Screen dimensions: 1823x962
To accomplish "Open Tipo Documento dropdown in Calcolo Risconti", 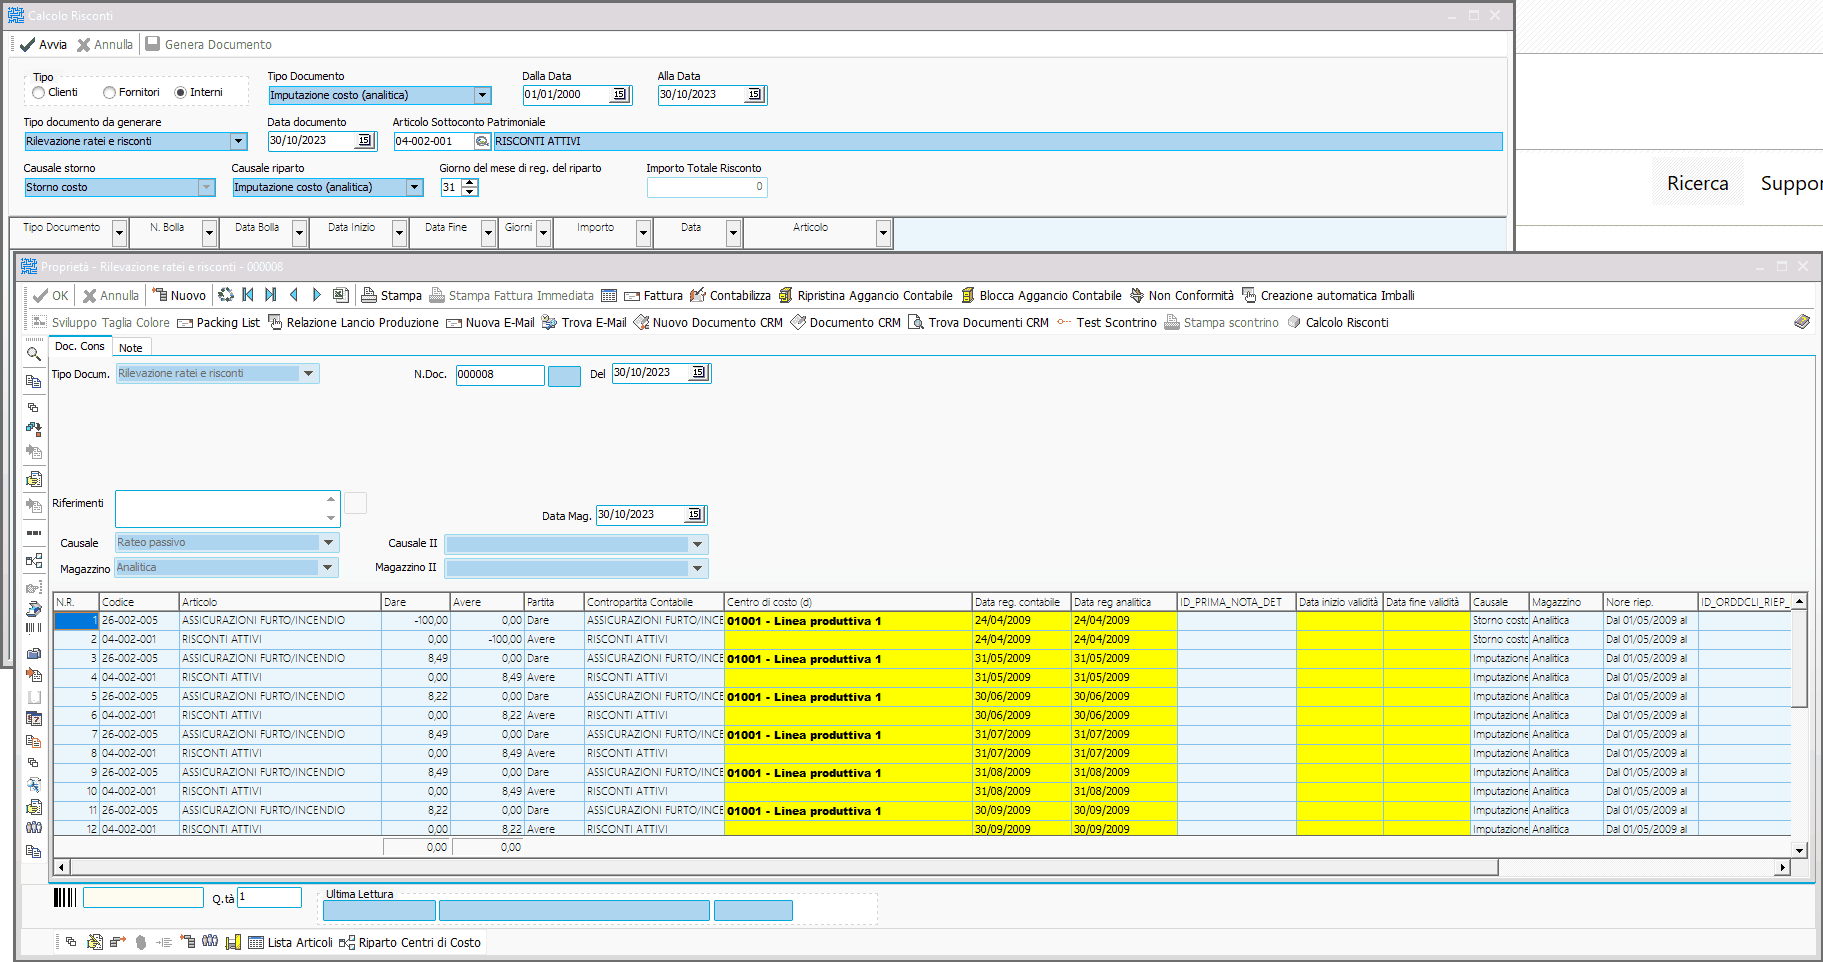I will pyautogui.click(x=483, y=95).
